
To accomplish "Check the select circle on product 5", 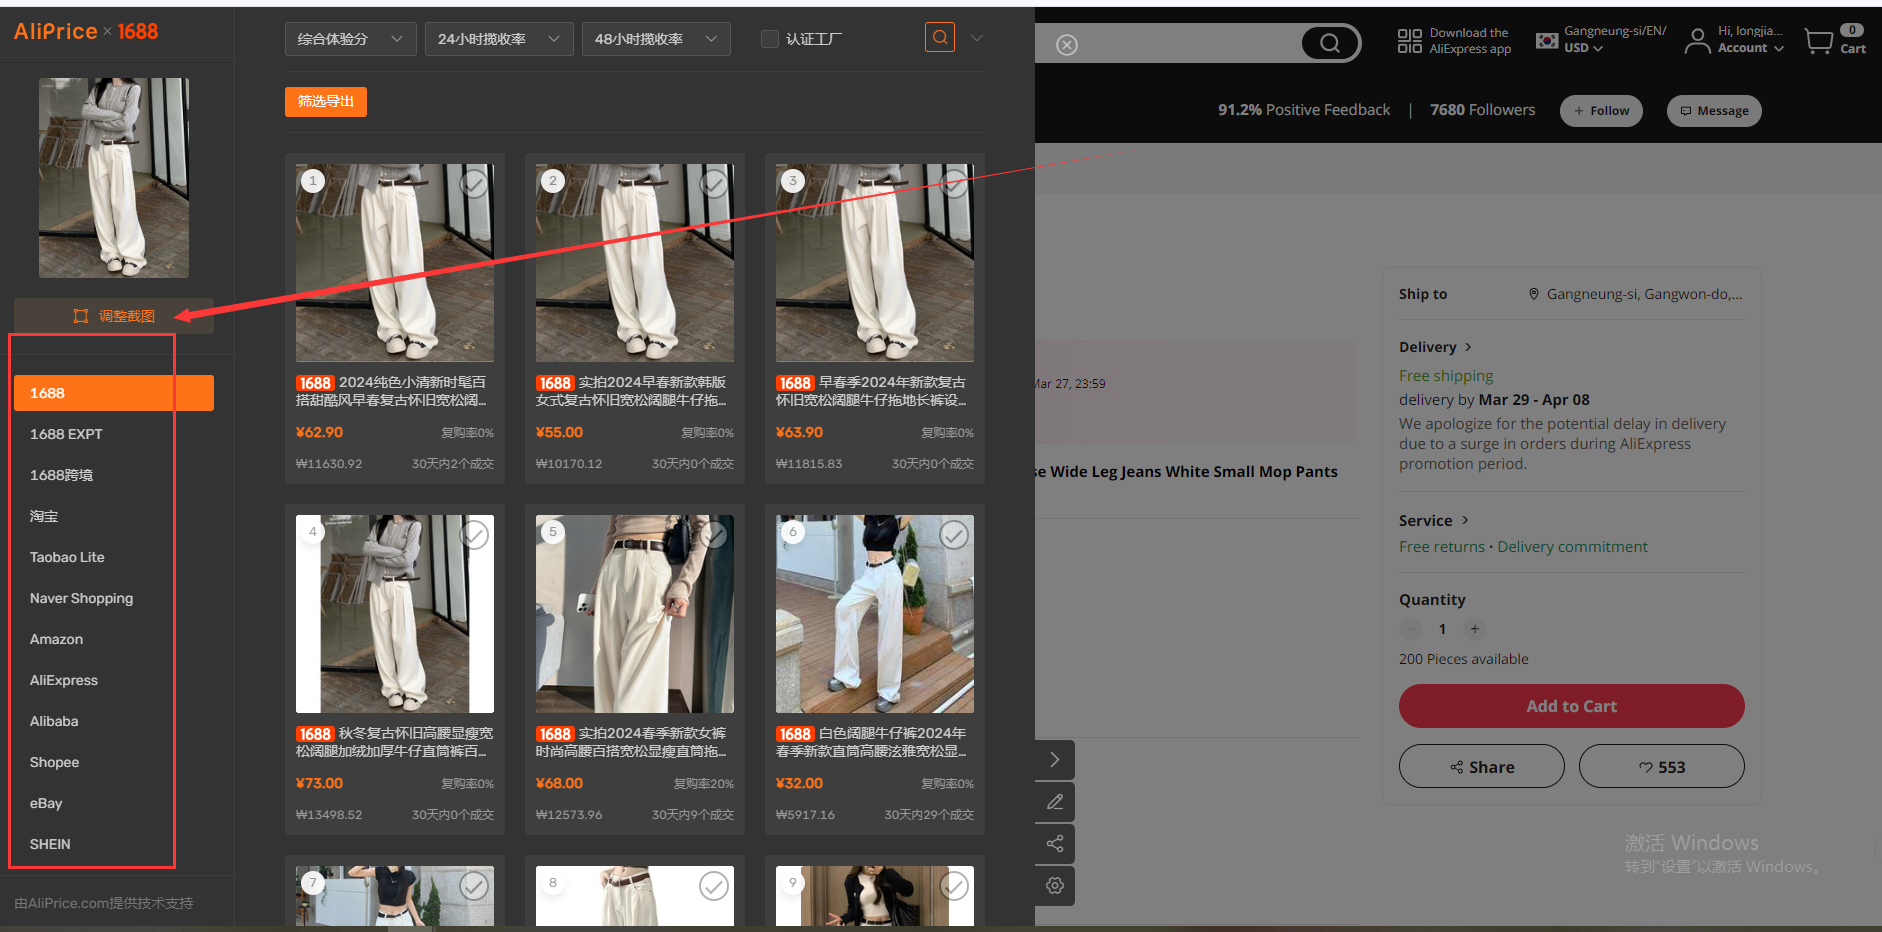I will 714,535.
